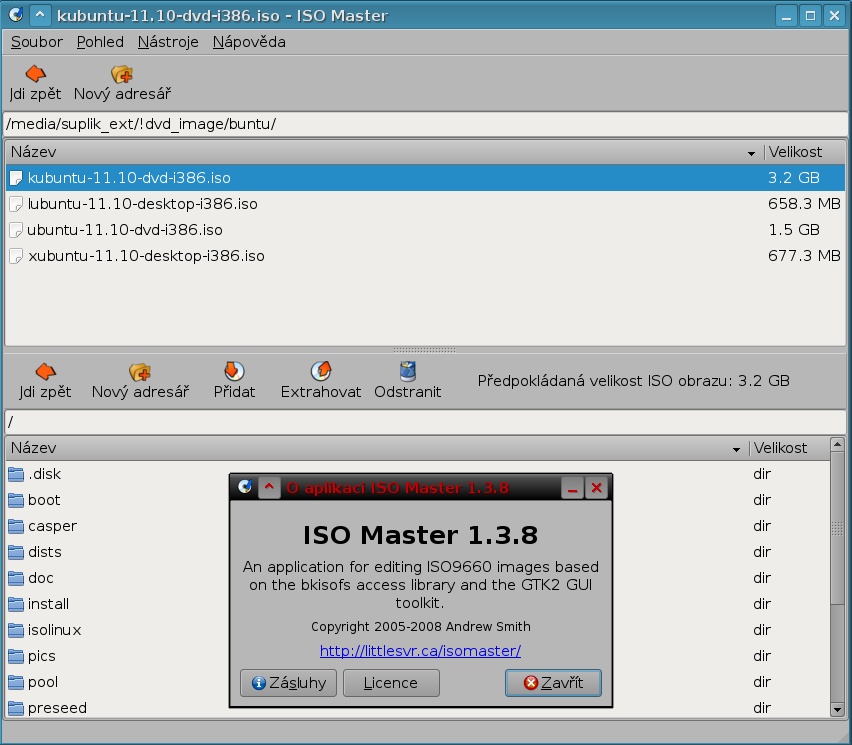The height and width of the screenshot is (745, 852).
Task: Select the lubuntu-11.10-desktop-i386.iso file icon
Action: (x=16, y=204)
